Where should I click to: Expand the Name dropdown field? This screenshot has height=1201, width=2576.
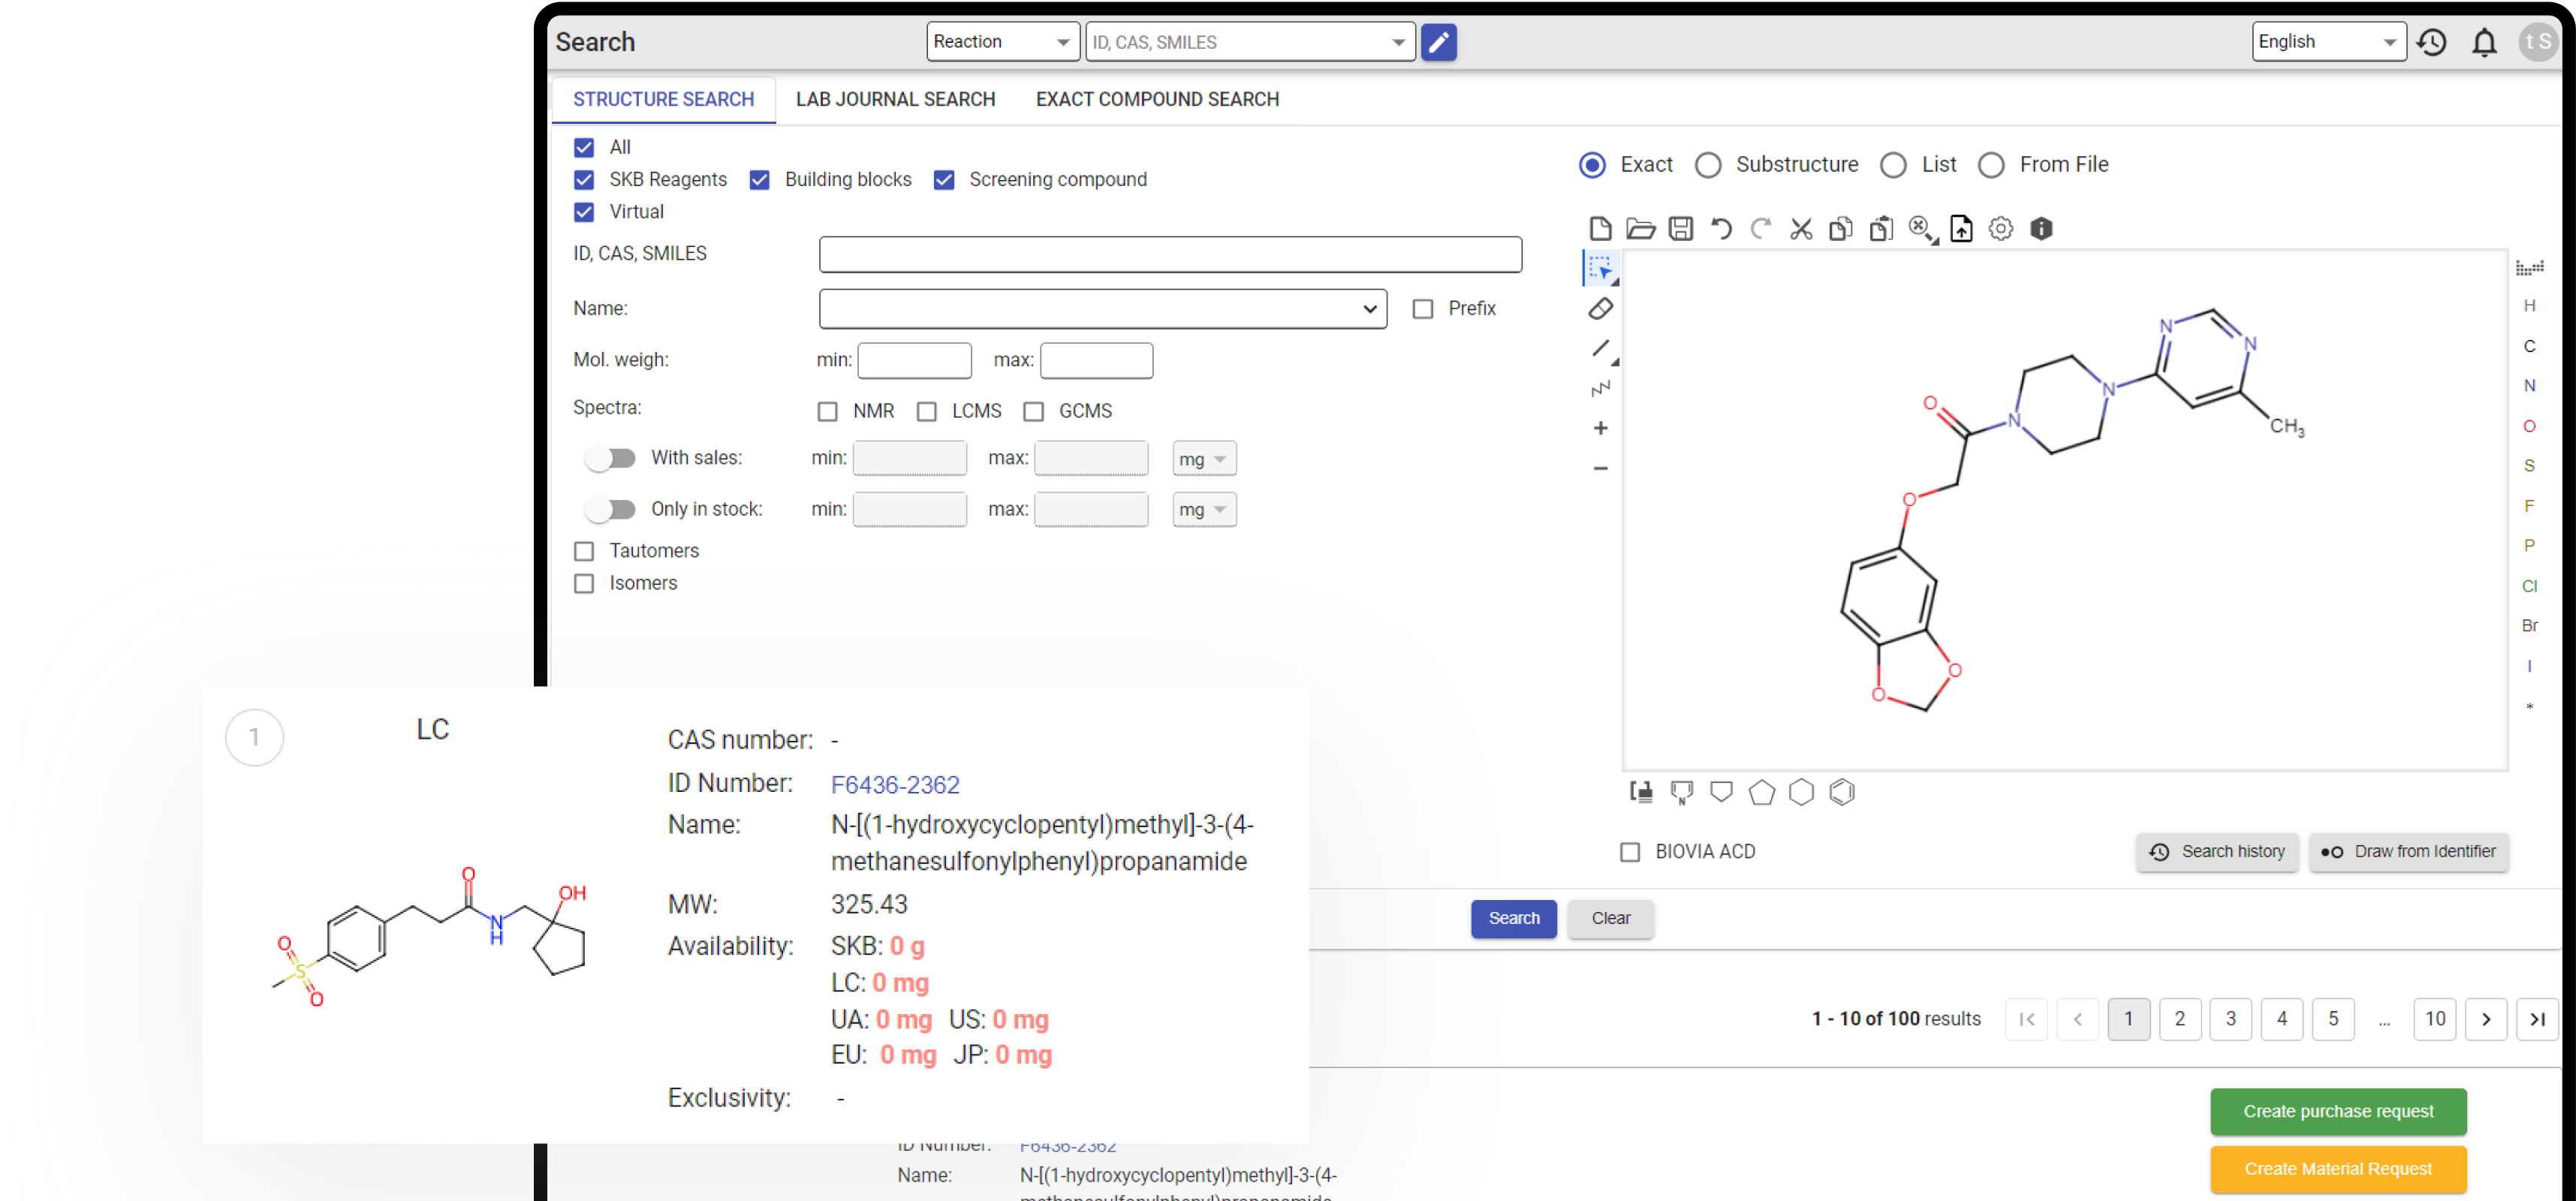tap(1102, 309)
